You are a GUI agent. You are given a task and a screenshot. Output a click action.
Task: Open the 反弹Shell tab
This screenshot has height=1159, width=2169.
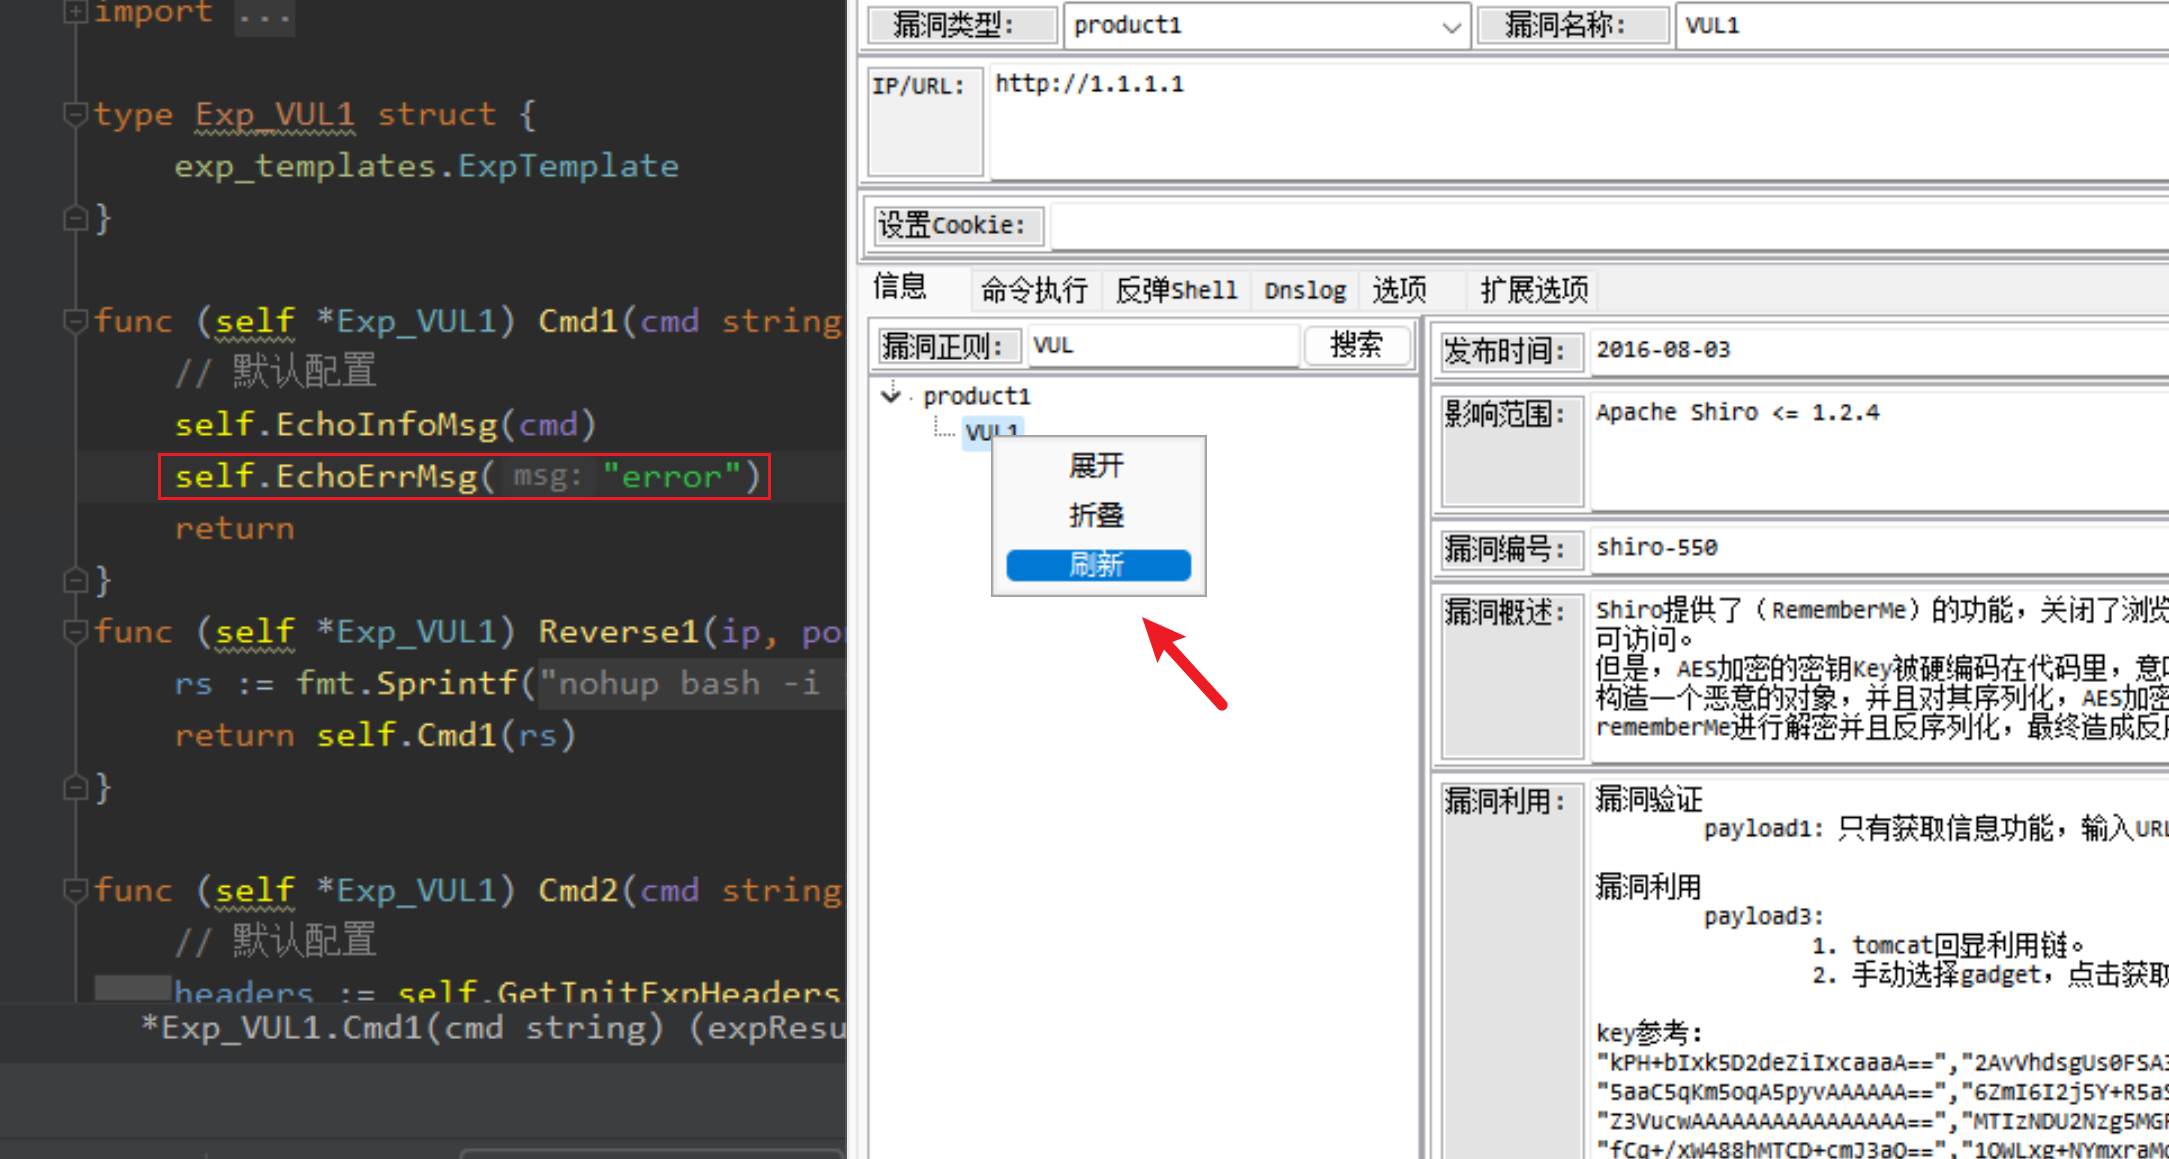pyautogui.click(x=1176, y=290)
